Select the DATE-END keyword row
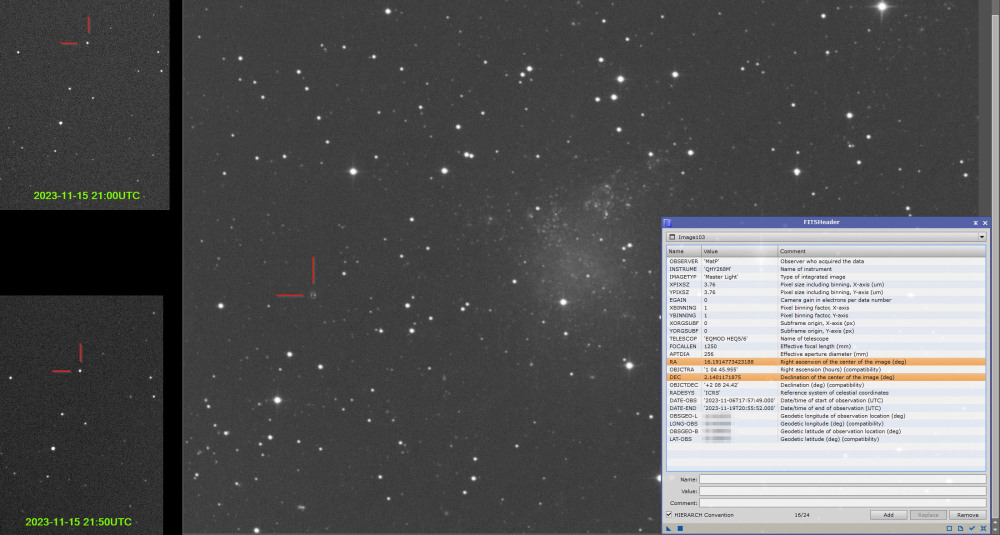The width and height of the screenshot is (1000, 535). coord(826,408)
